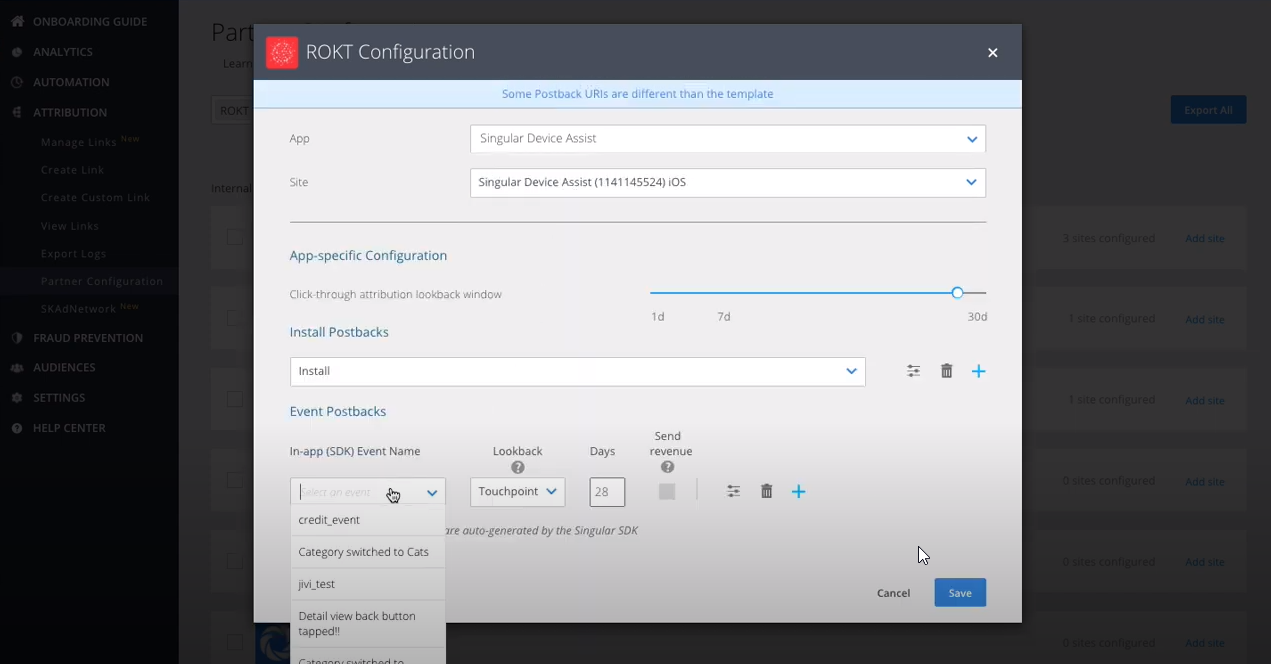This screenshot has height=664, width=1271.
Task: Click the Fraud Prevention shield icon
Action: point(17,338)
